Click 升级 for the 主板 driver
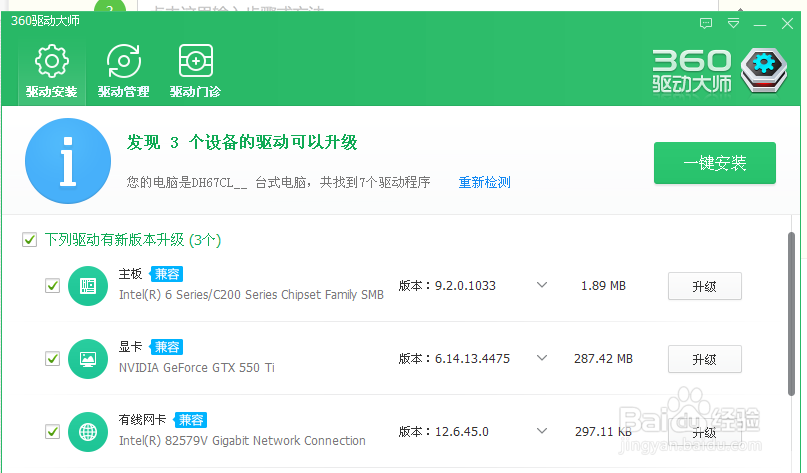The image size is (807, 473). click(x=704, y=286)
